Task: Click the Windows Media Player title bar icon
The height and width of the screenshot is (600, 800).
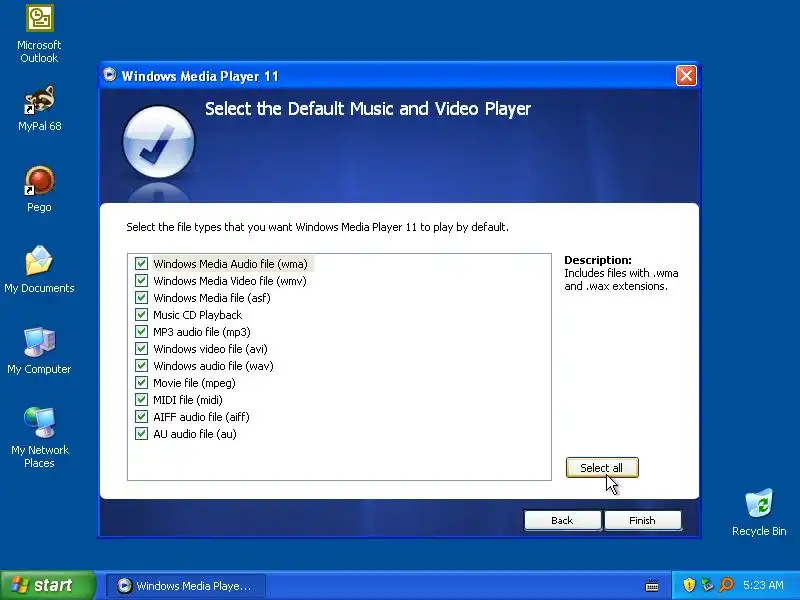Action: (109, 75)
